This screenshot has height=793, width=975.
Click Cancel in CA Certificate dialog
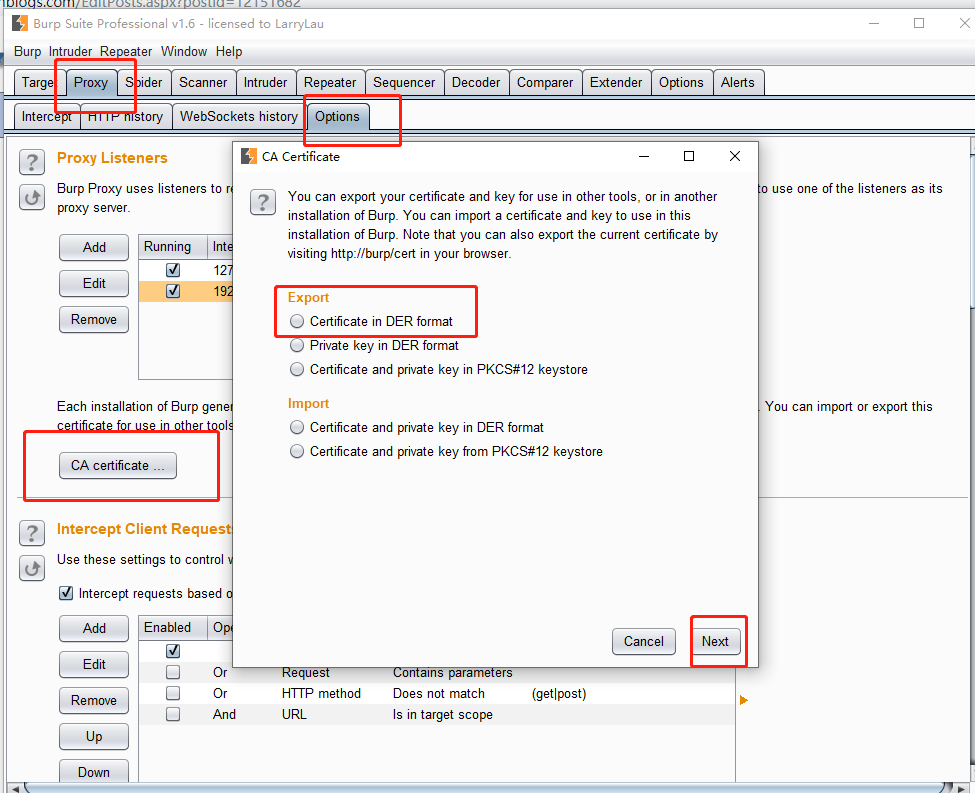coord(644,641)
